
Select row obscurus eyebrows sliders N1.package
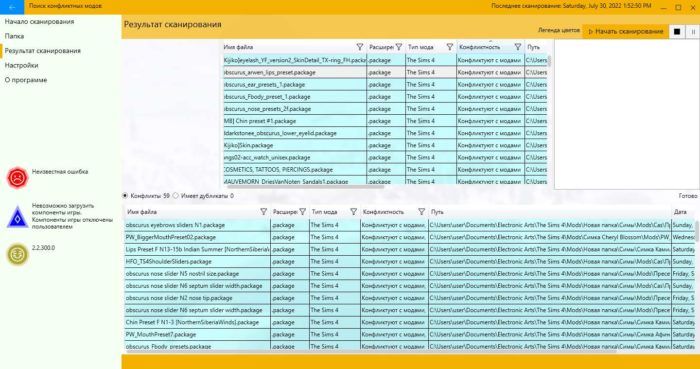409,225
